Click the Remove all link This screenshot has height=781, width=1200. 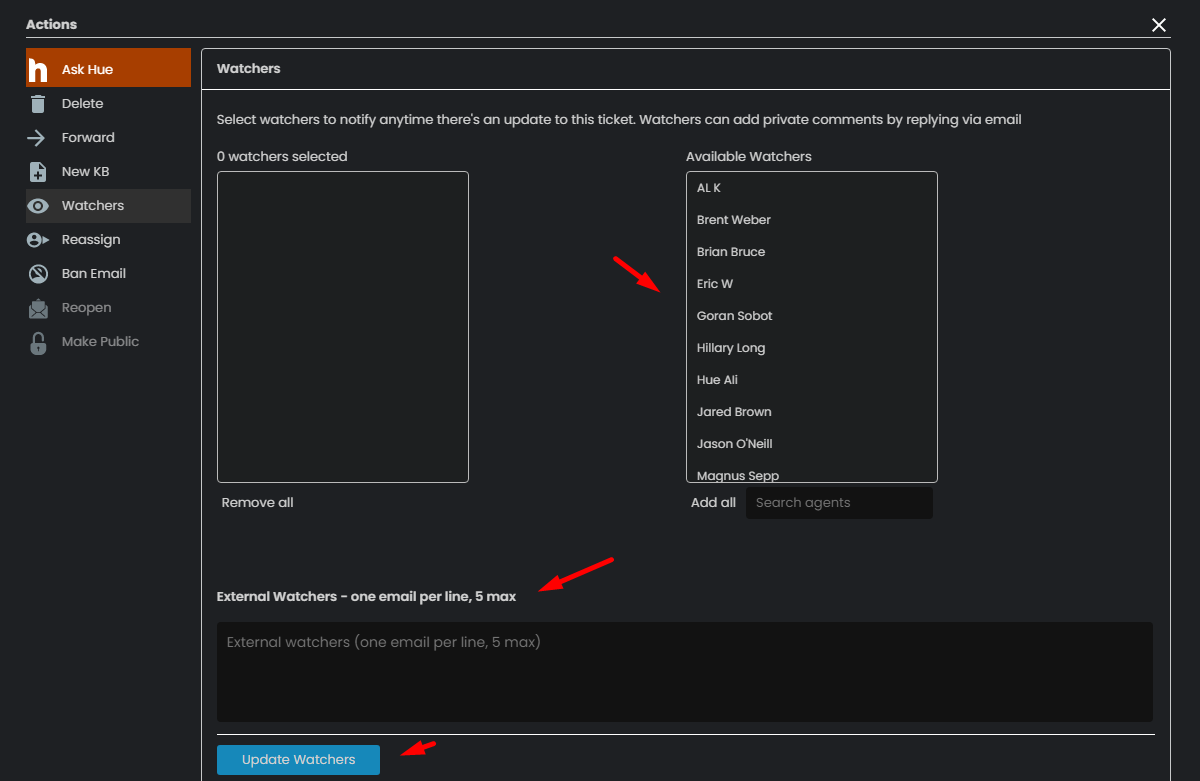point(257,503)
